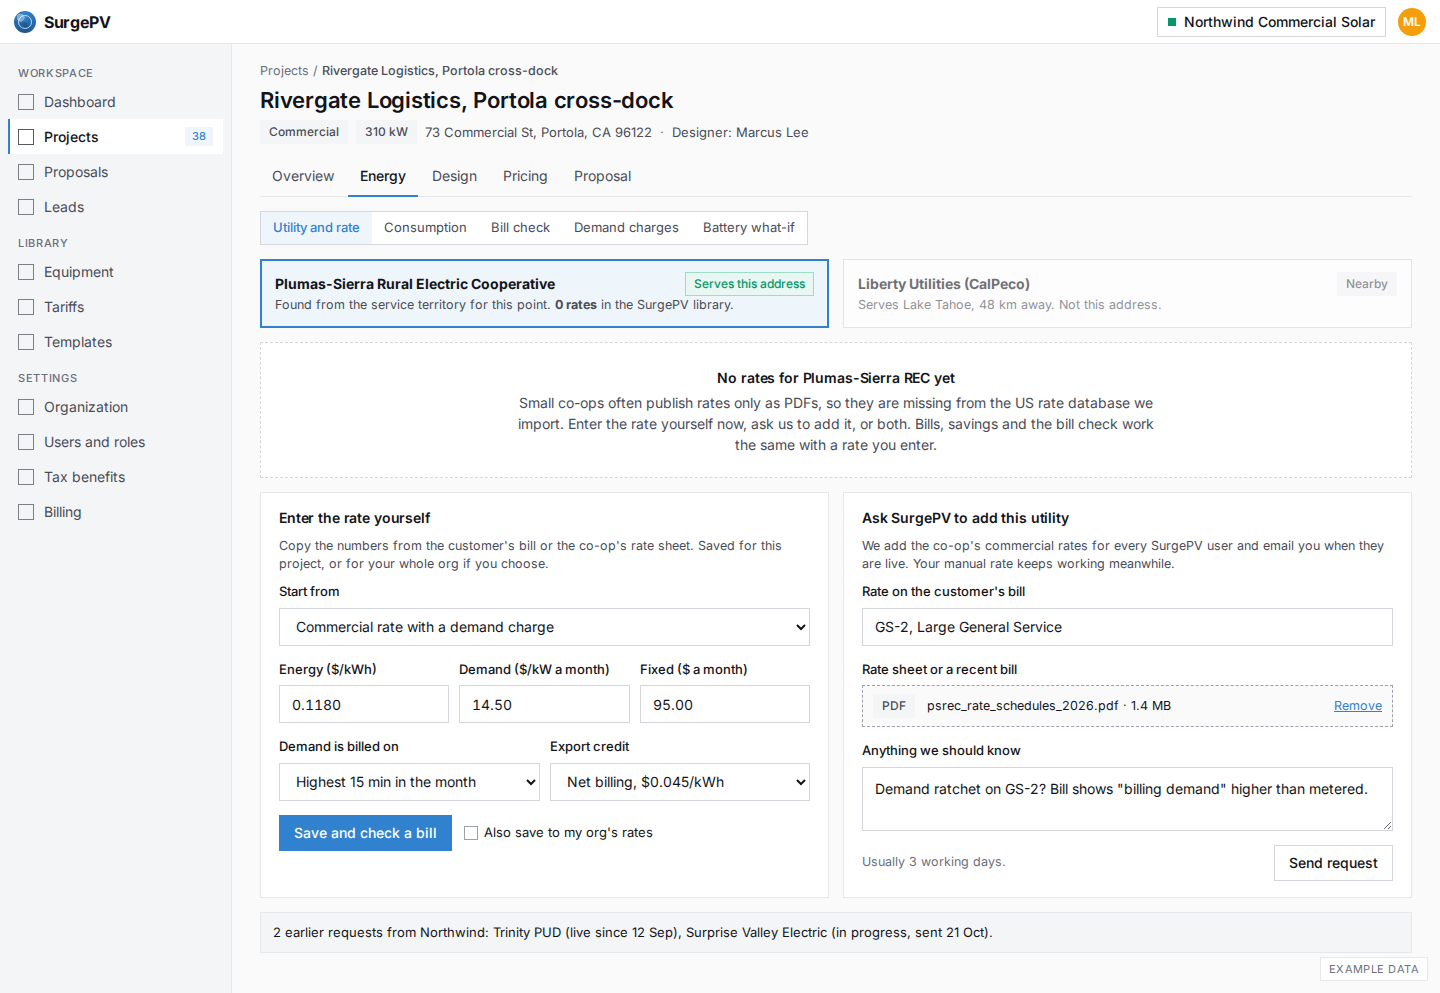Open the Export credit dropdown
This screenshot has width=1440, height=993.
pos(680,782)
